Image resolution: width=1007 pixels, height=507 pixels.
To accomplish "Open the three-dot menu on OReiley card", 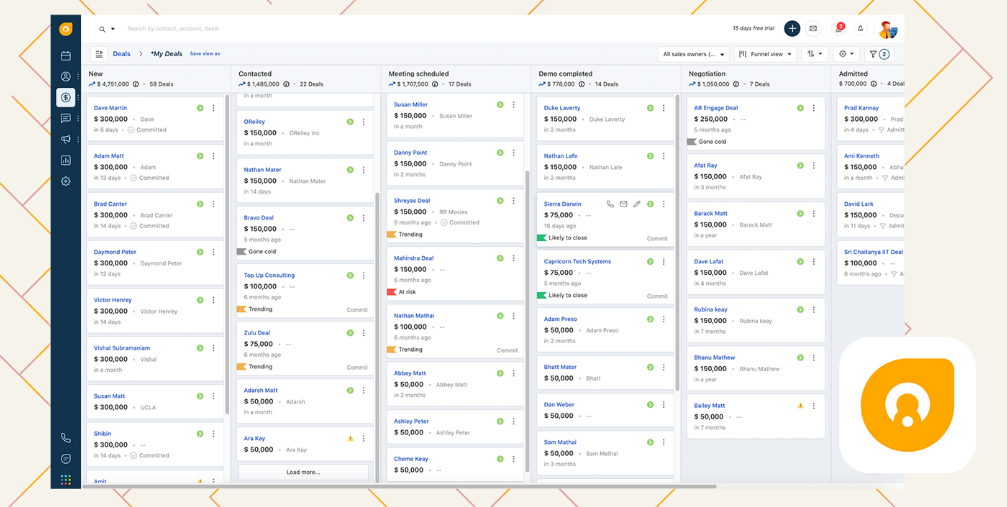I will click(363, 121).
